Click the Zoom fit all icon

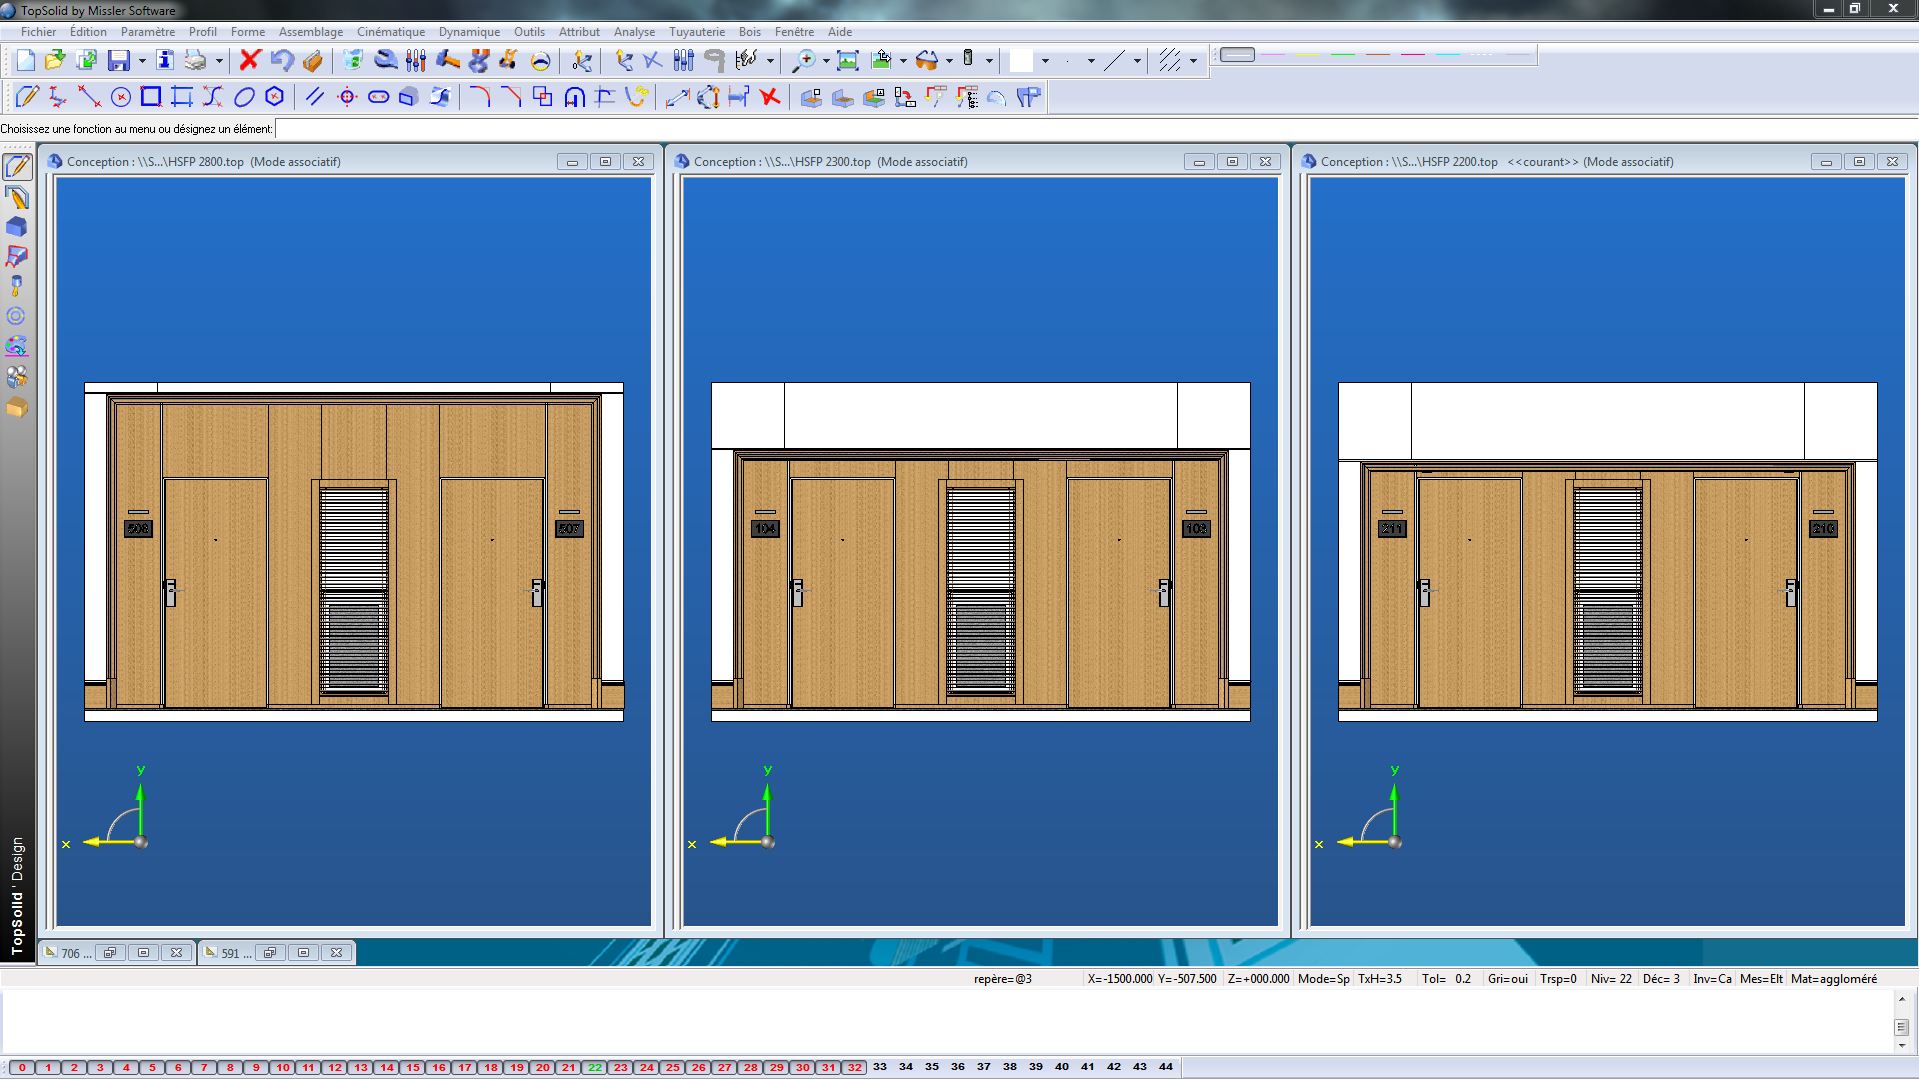848,60
